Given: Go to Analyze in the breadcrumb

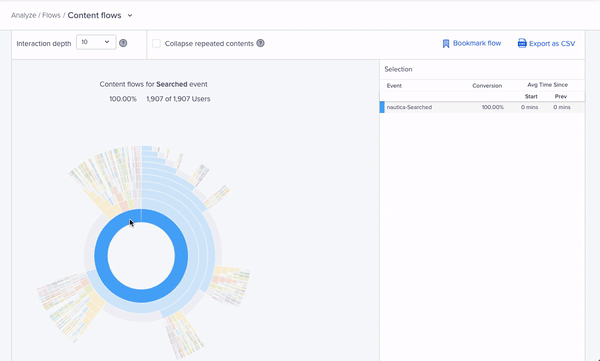Looking at the screenshot, I should pos(23,15).
